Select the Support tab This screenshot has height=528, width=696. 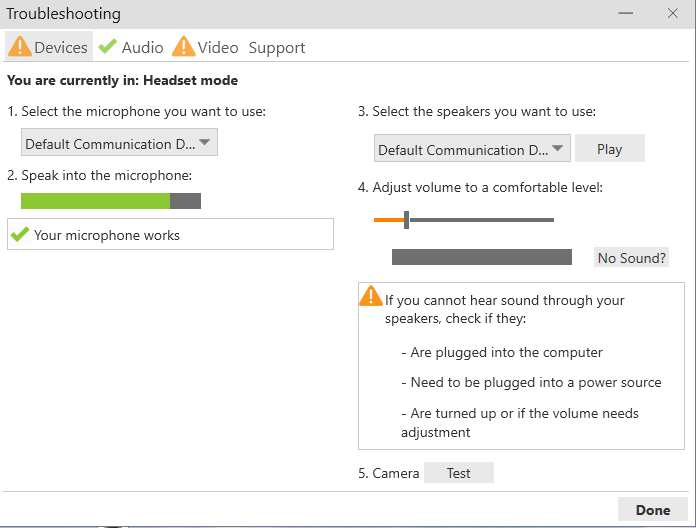click(277, 48)
